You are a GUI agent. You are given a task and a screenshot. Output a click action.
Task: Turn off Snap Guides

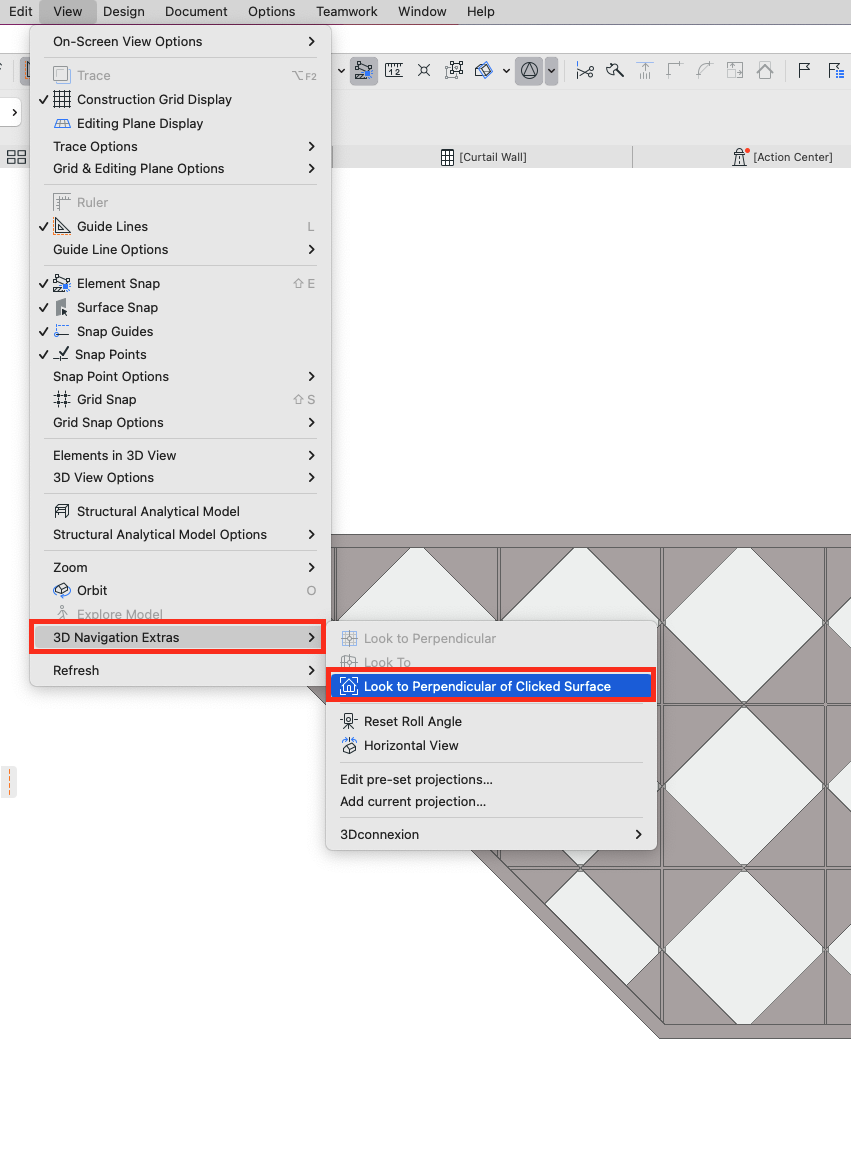point(114,331)
